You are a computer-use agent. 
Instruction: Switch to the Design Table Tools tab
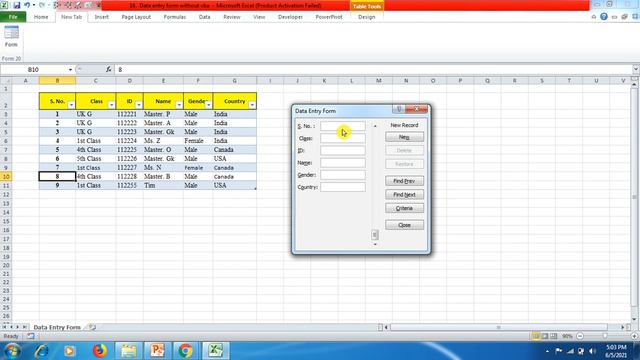367,17
